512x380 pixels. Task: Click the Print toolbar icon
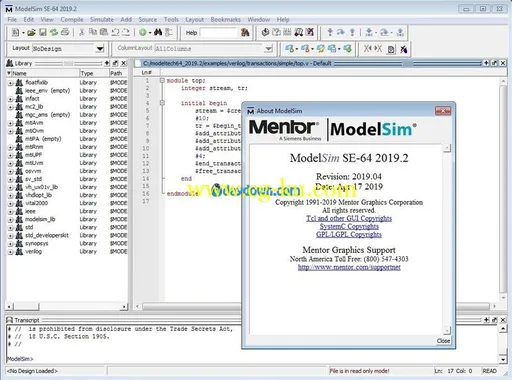pyautogui.click(x=65, y=32)
